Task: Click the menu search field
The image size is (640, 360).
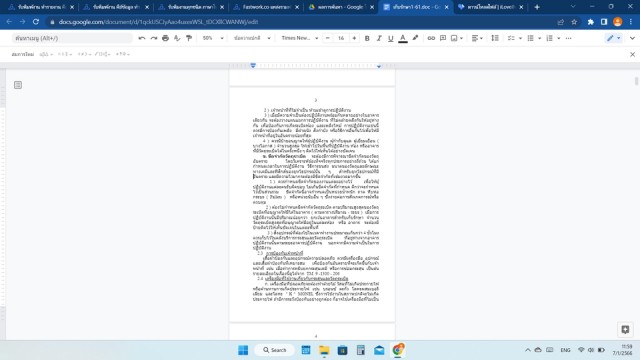Action: pos(72,38)
